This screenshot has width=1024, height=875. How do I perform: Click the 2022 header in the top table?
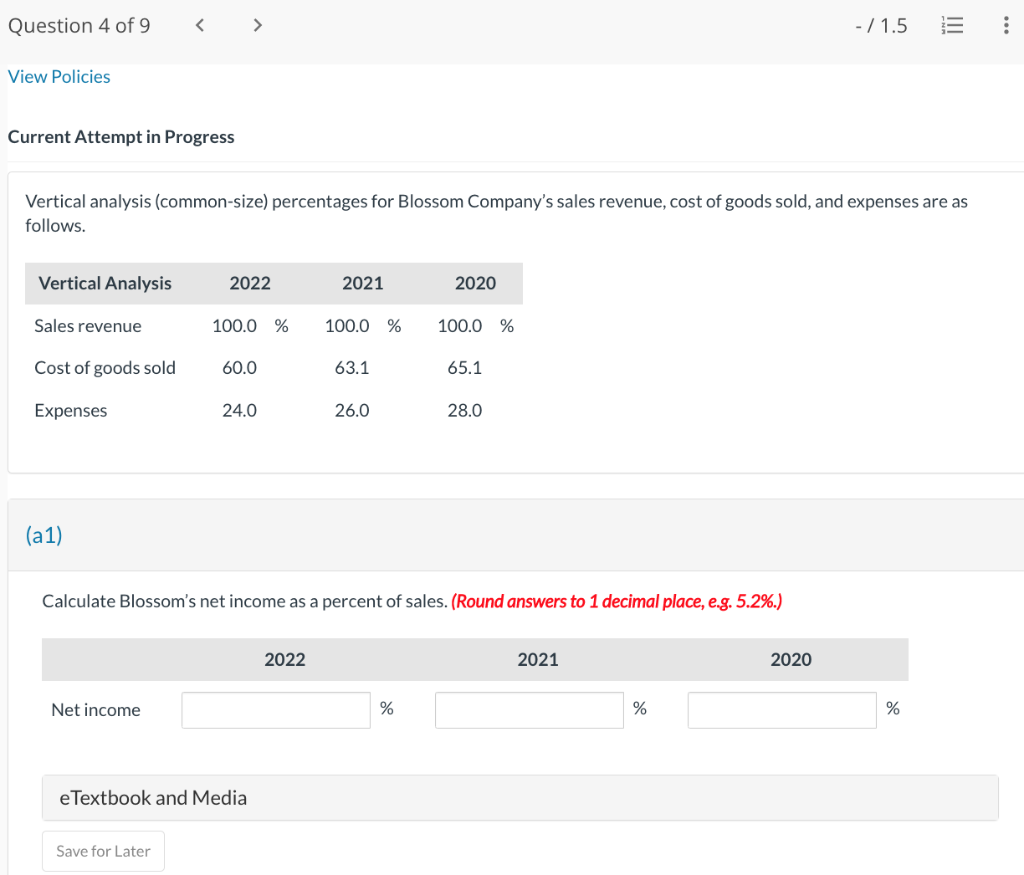(x=249, y=283)
